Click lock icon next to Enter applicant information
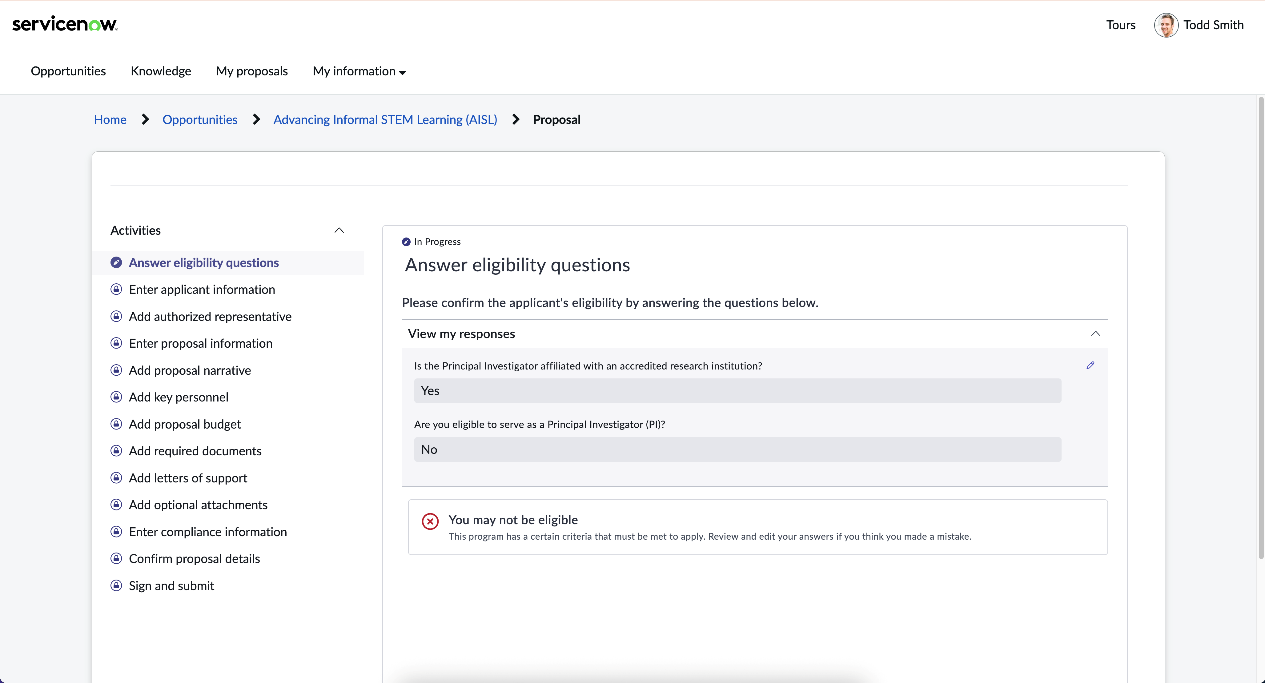1265x687 pixels. pyautogui.click(x=117, y=290)
